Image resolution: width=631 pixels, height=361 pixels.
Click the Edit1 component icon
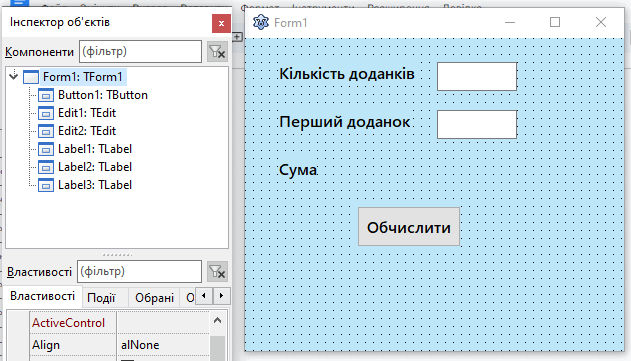pos(46,113)
